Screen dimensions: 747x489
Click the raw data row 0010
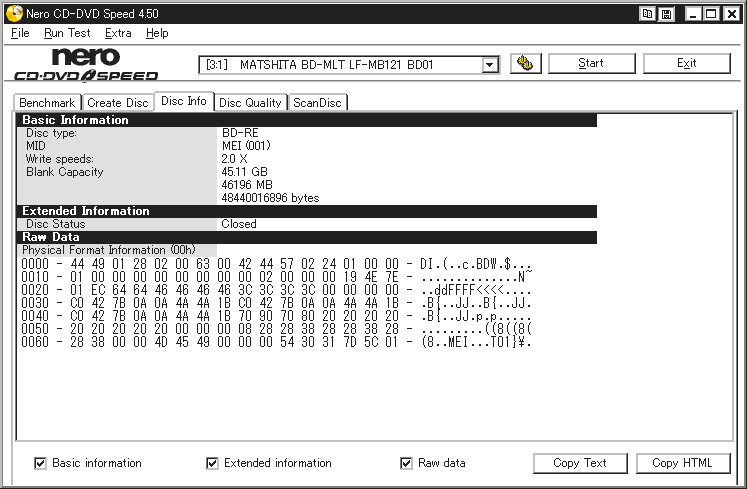tap(276, 277)
